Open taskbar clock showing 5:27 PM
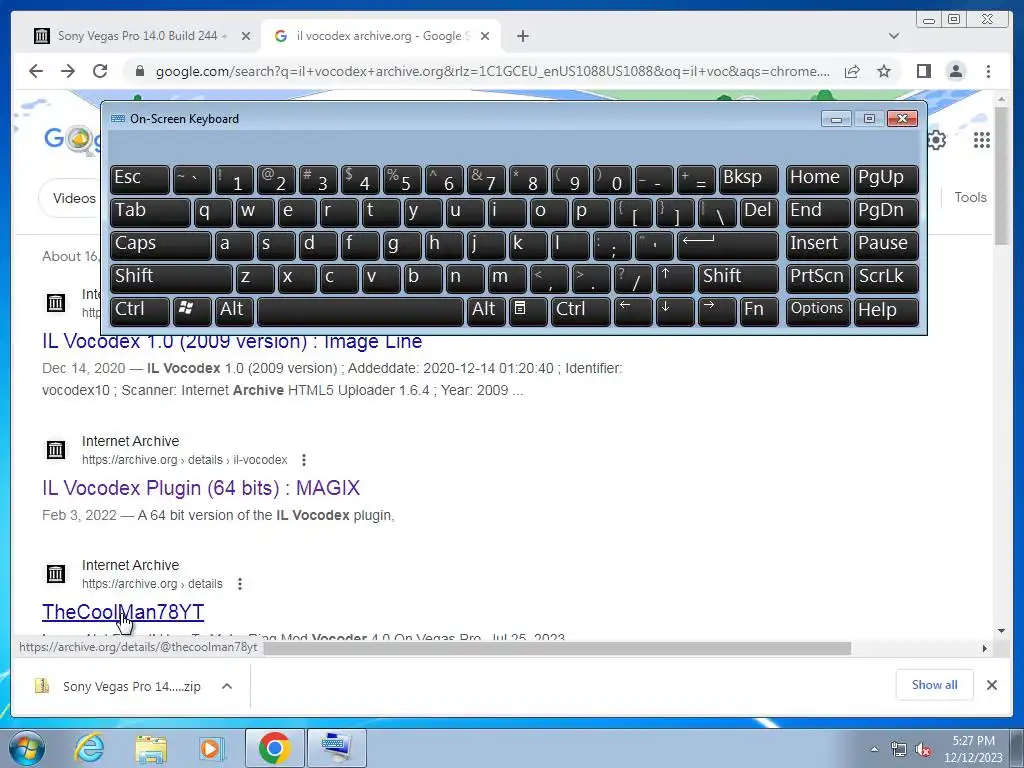The height and width of the screenshot is (768, 1024). 973,749
